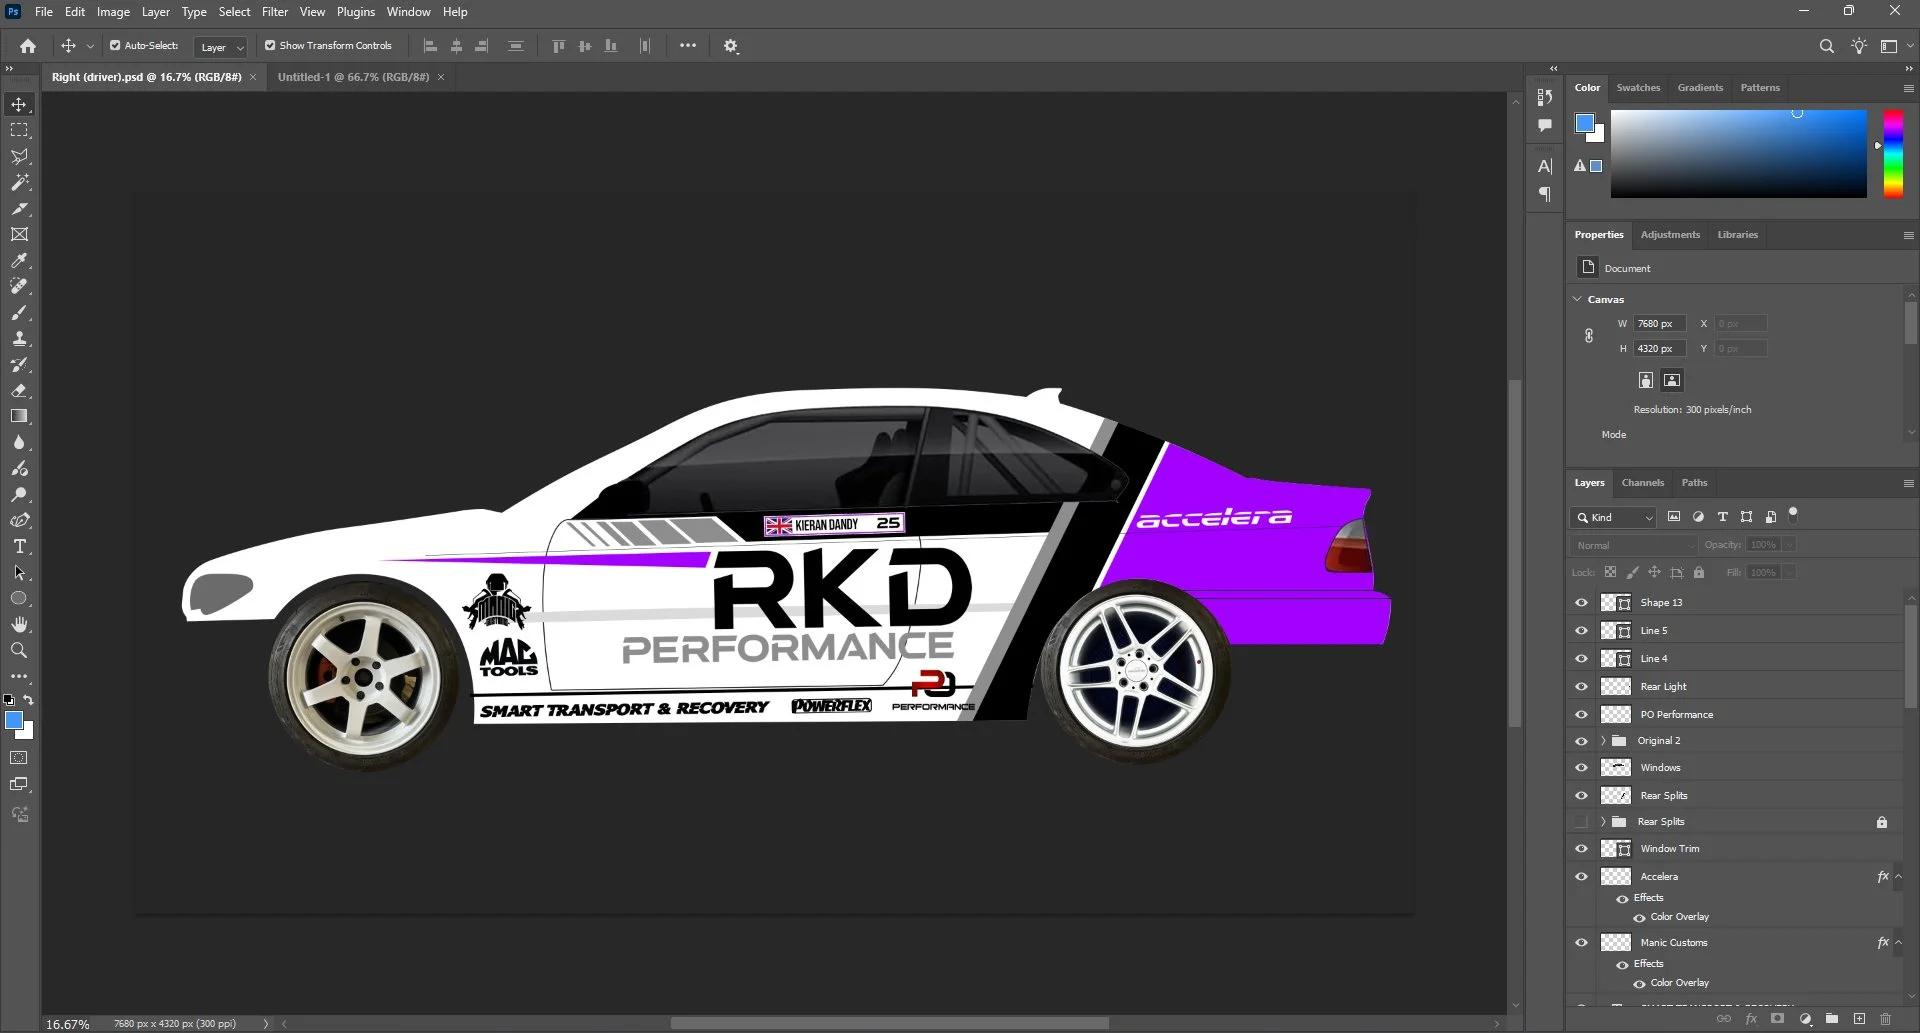This screenshot has height=1033, width=1920.
Task: Set canvas to portrait orientation
Action: coord(1646,380)
